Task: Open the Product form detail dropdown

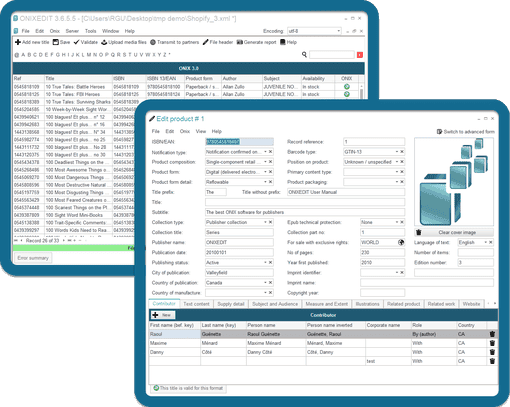Action: pos(265,182)
